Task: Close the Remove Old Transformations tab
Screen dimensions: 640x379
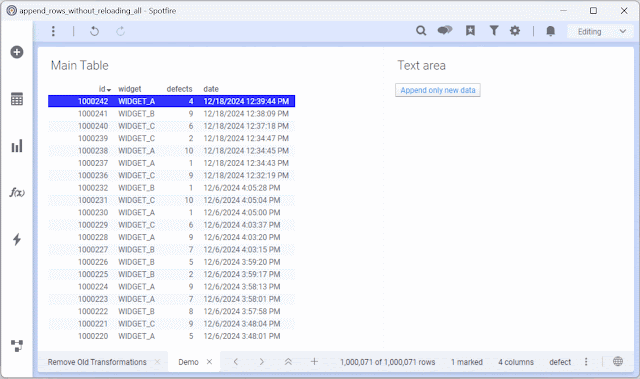Action: (158, 362)
